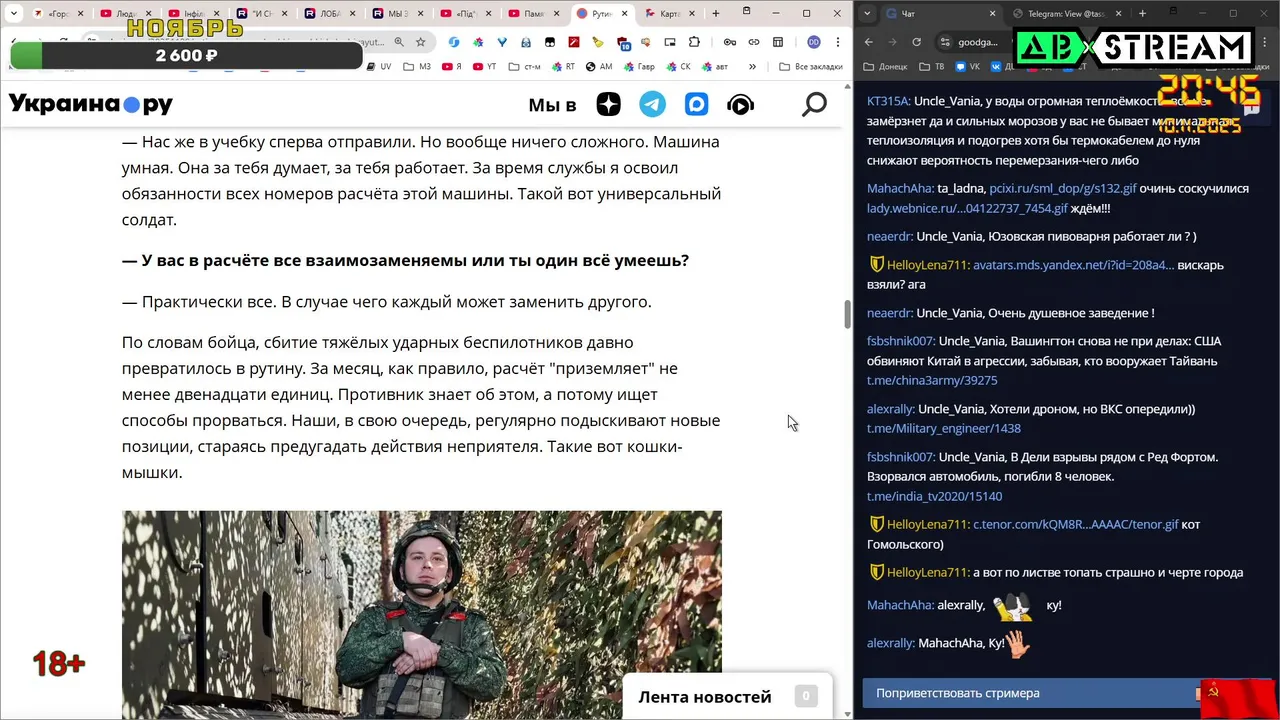Viewport: 1280px width, 720px height.
Task: Open the picture-in-picture extension icon
Action: (x=669, y=42)
